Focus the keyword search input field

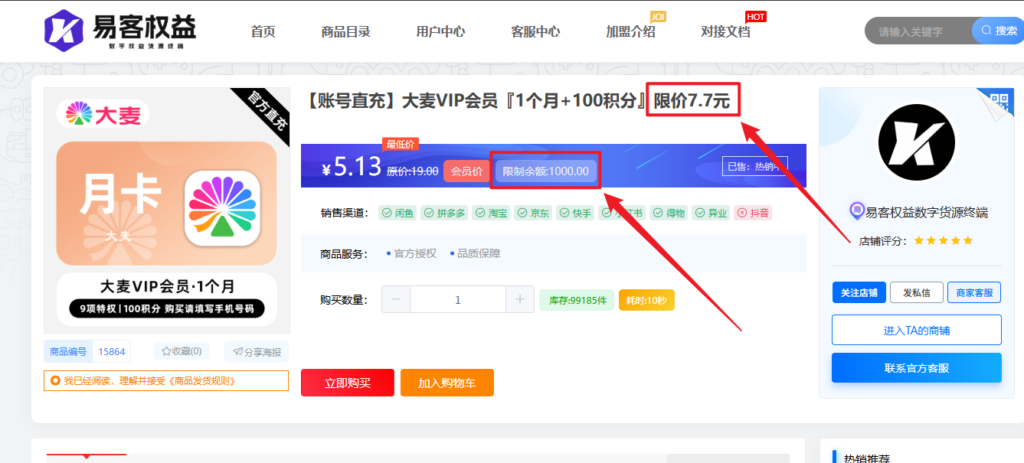click(x=919, y=31)
